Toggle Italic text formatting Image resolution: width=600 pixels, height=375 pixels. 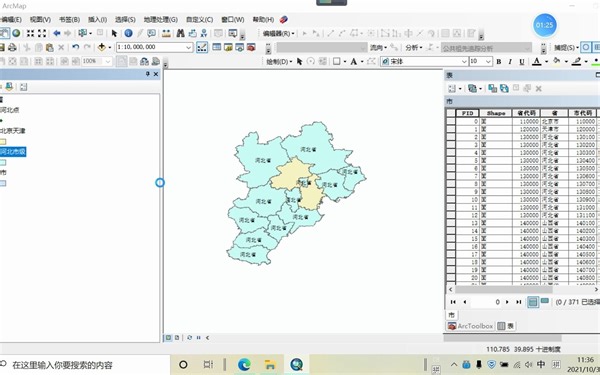tap(510, 62)
